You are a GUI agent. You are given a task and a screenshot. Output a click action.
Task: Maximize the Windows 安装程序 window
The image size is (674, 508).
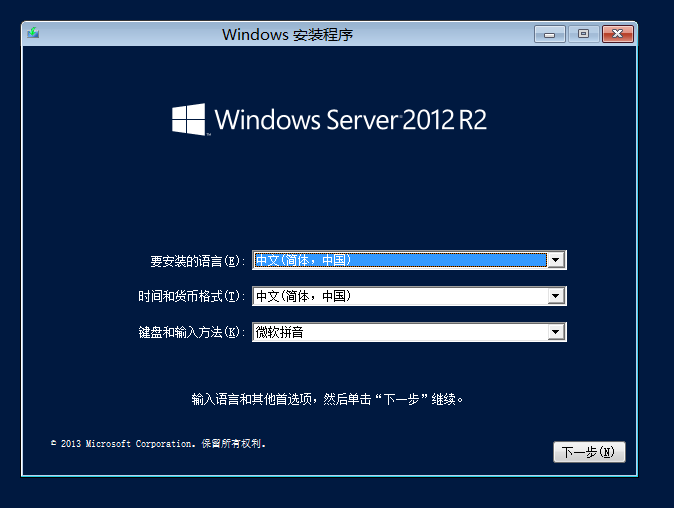[x=583, y=34]
